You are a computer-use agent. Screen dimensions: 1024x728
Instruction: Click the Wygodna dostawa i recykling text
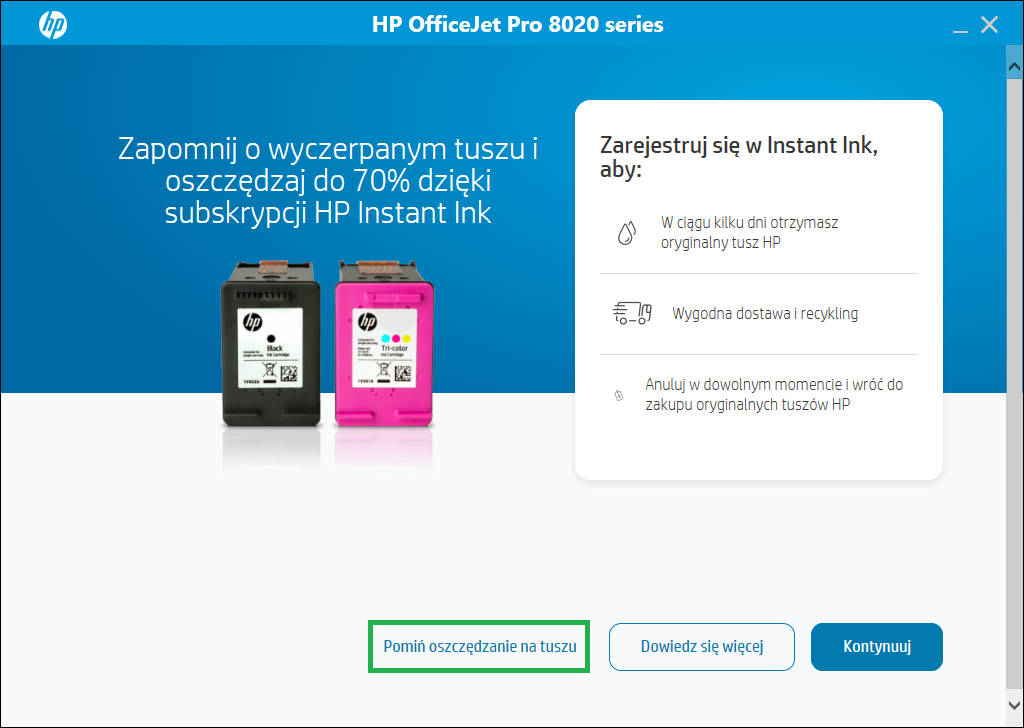(765, 313)
